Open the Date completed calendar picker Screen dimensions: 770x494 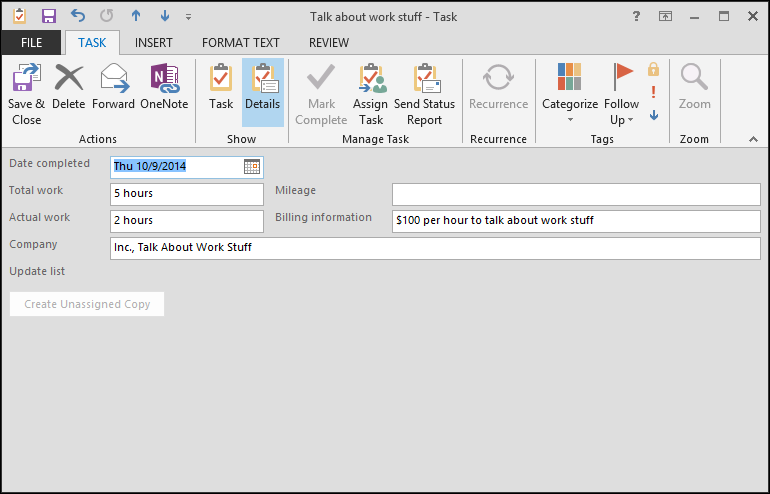[x=252, y=166]
